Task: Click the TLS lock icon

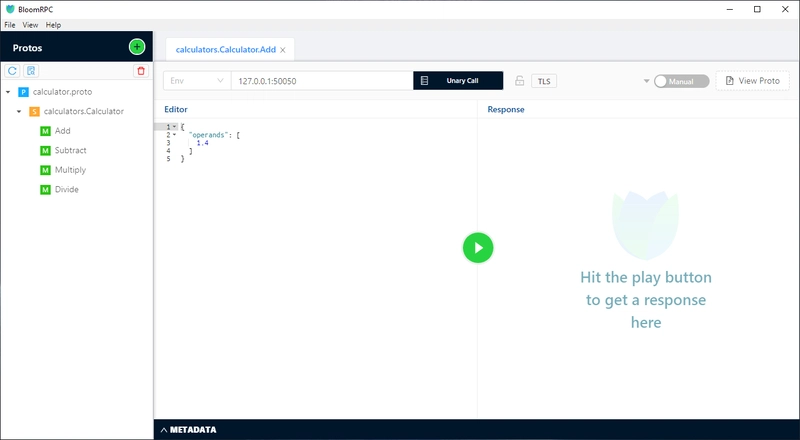Action: point(519,81)
